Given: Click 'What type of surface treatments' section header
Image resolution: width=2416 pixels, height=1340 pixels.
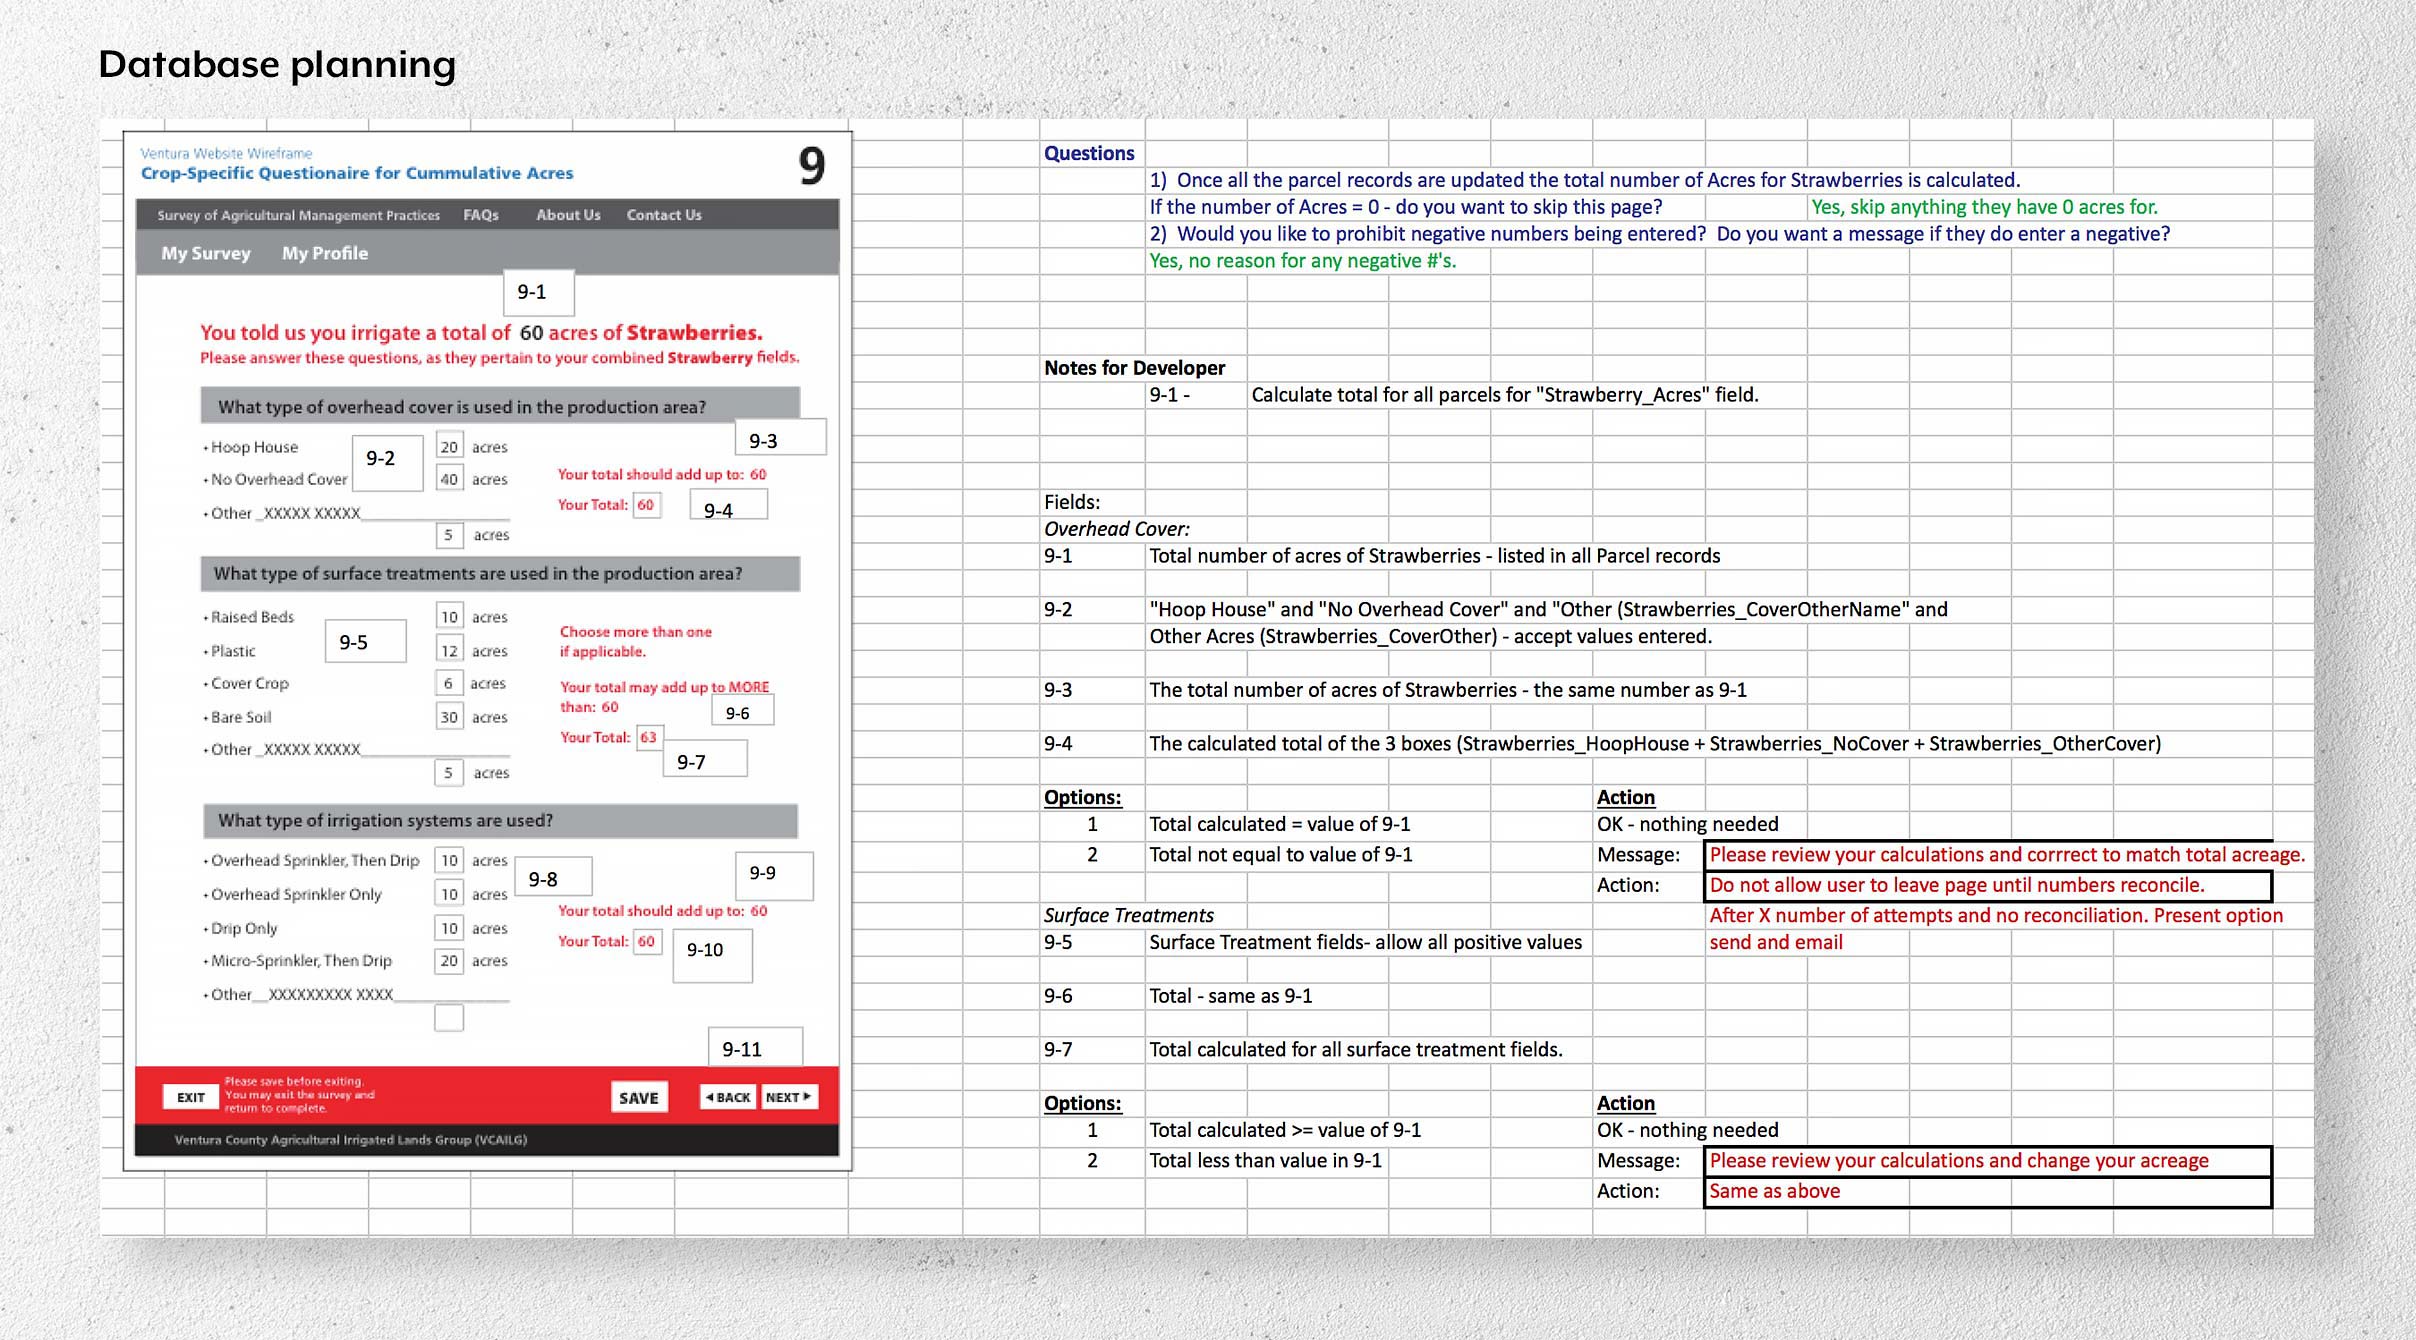Looking at the screenshot, I should tap(500, 573).
